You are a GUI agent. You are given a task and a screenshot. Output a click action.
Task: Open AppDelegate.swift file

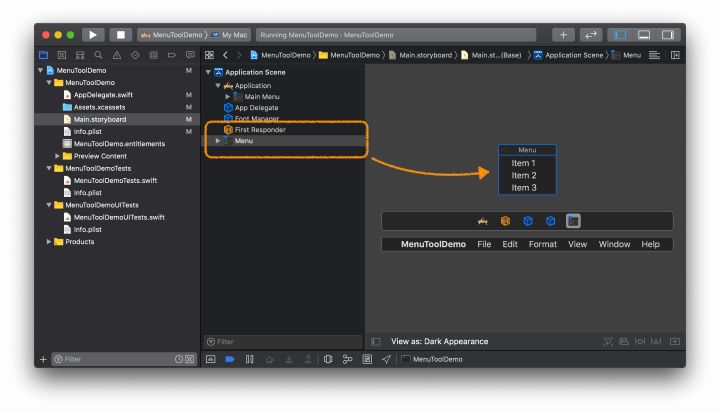pos(103,95)
